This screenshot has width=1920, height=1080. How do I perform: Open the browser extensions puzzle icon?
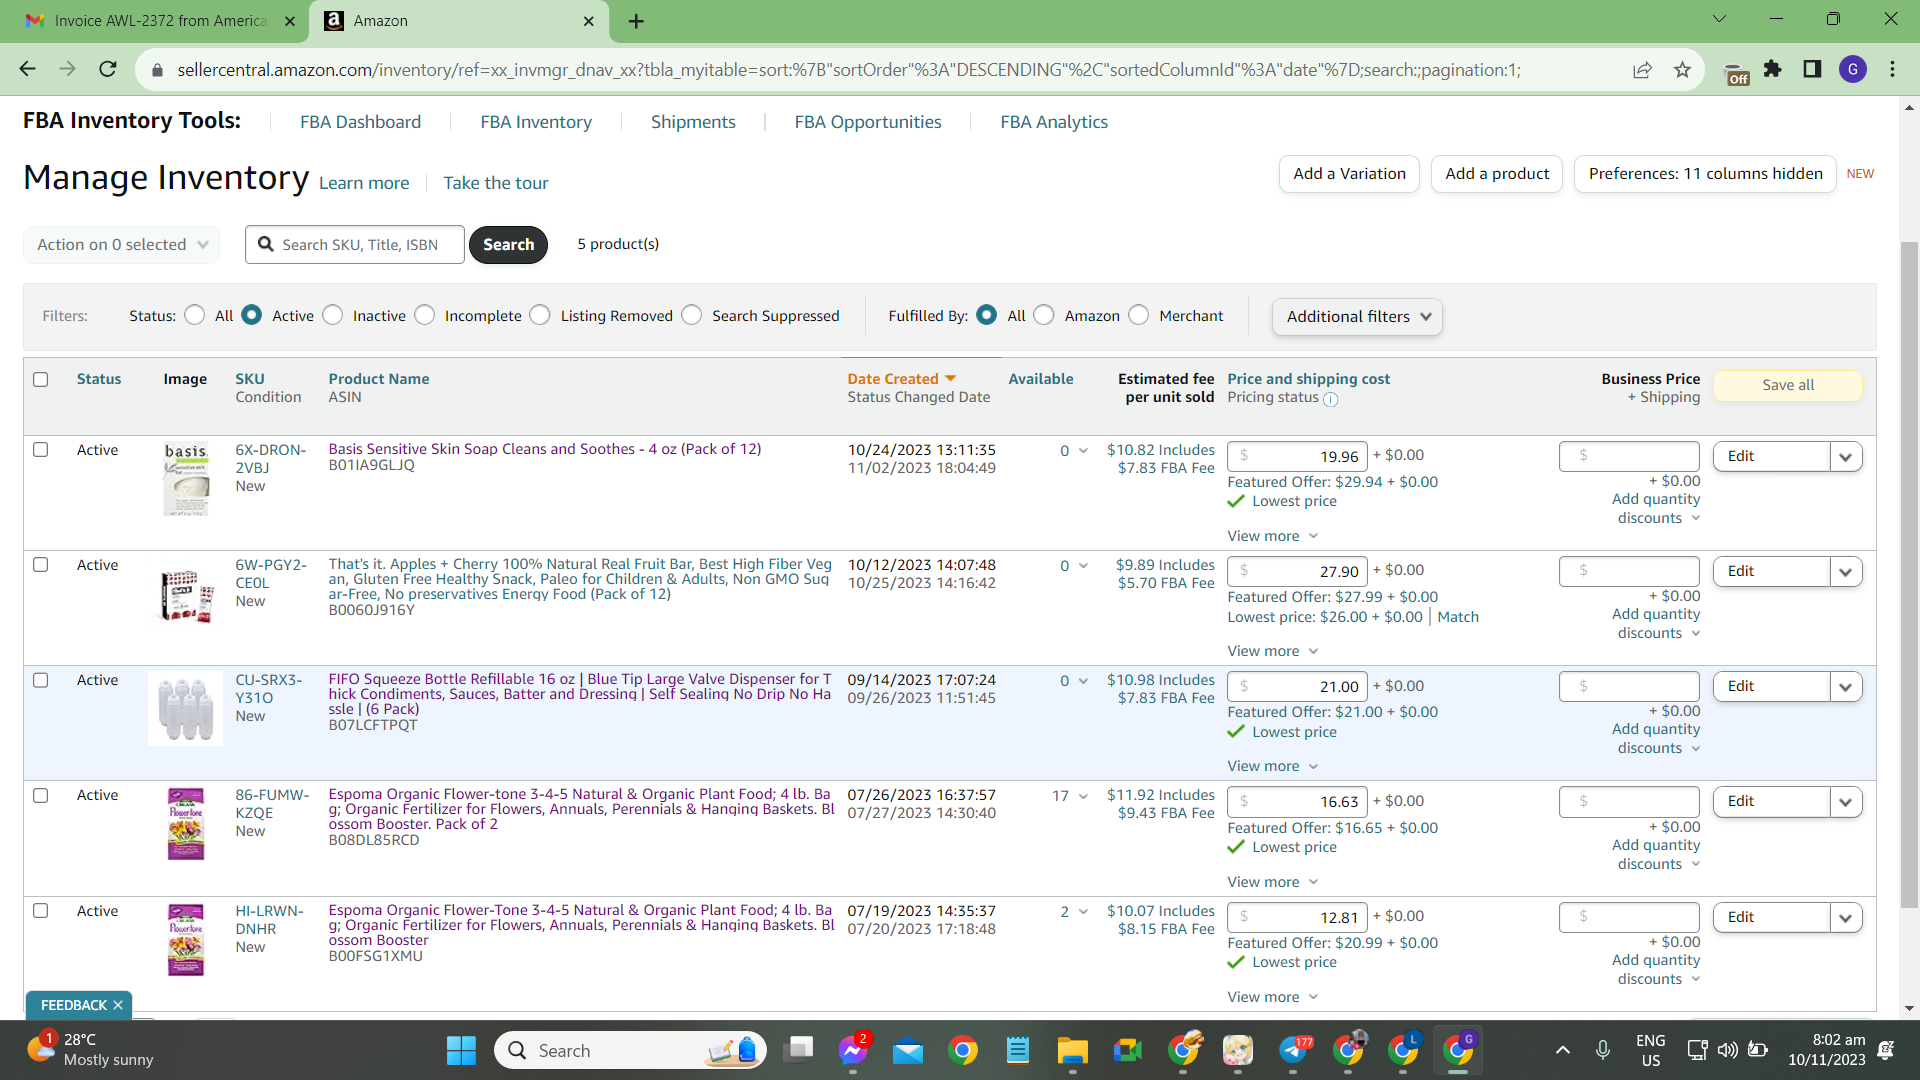click(x=1773, y=69)
